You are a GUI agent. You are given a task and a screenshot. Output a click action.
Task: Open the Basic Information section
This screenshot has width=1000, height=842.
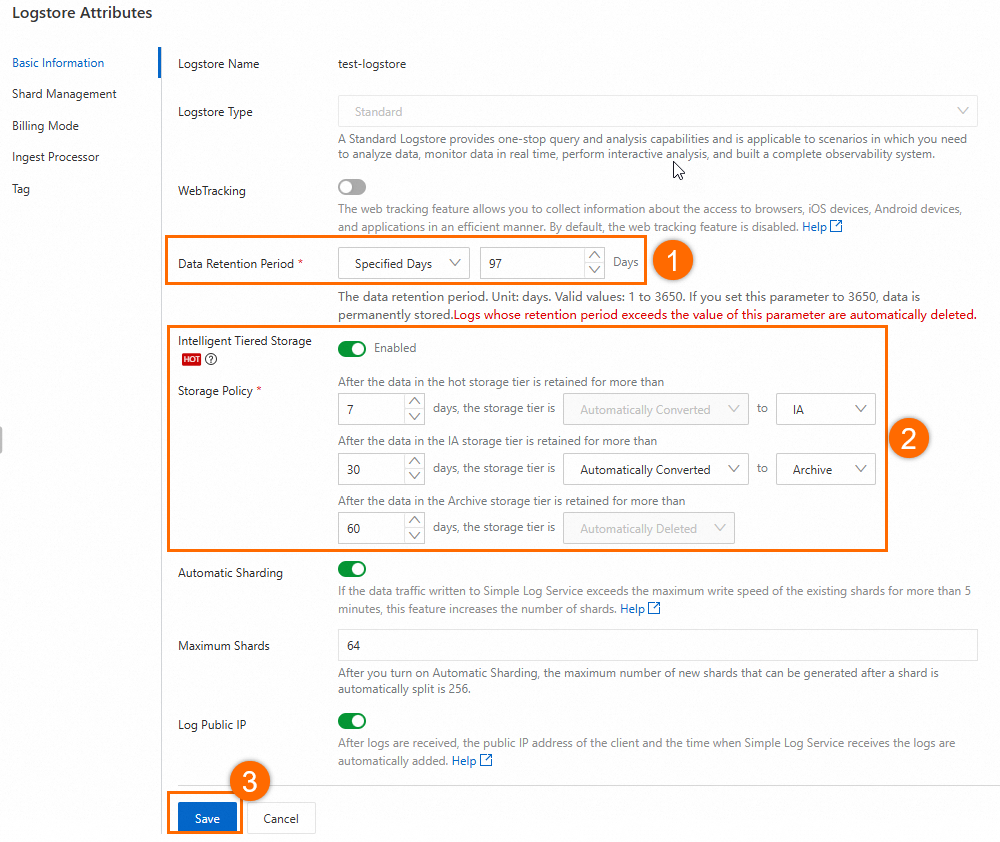tap(58, 63)
